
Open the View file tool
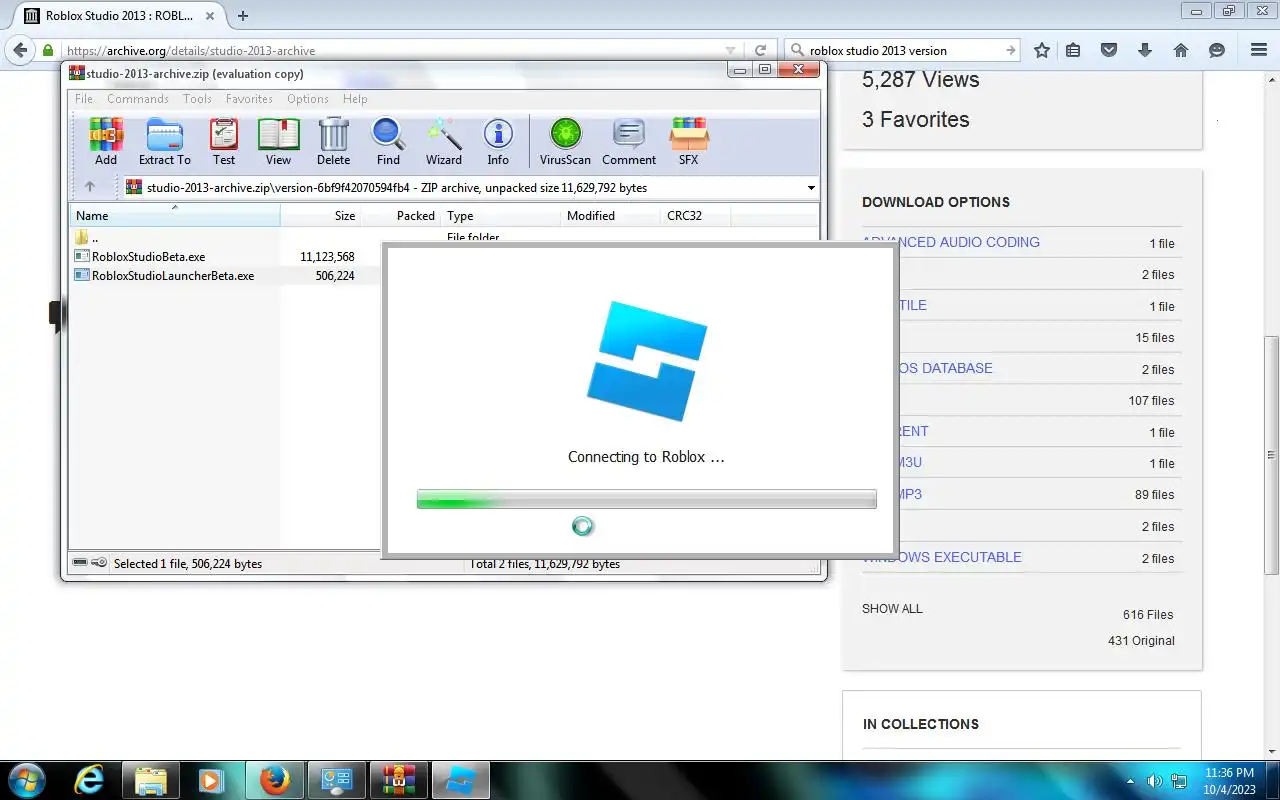click(278, 142)
